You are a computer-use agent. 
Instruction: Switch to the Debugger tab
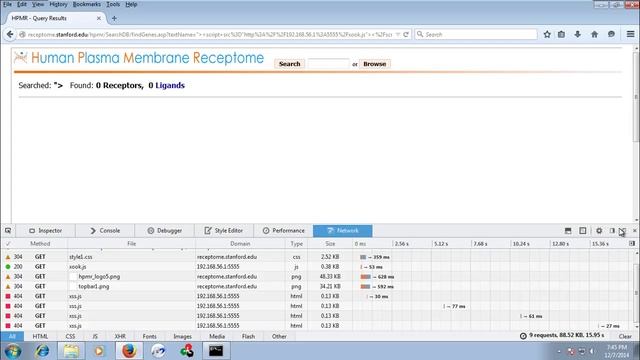click(164, 231)
